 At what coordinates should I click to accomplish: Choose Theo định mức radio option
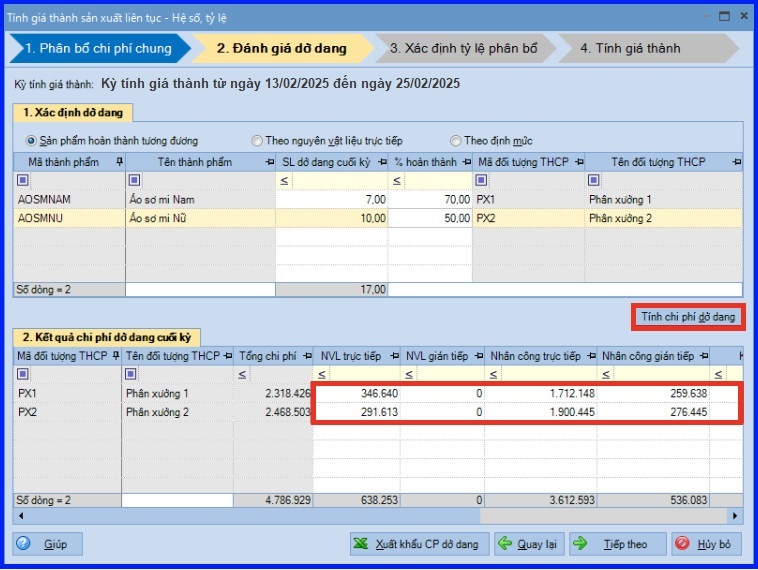455,141
